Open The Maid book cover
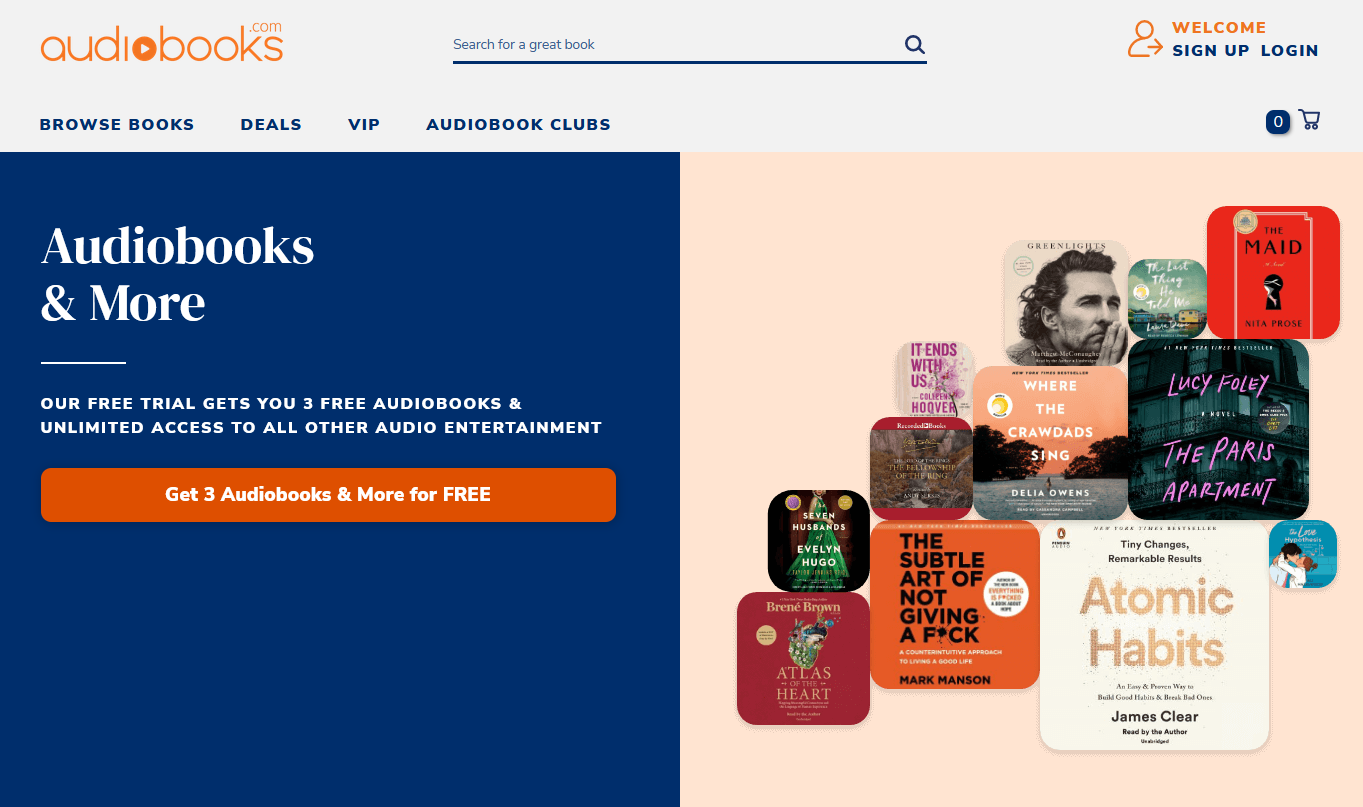1363x807 pixels. pyautogui.click(x=1273, y=272)
